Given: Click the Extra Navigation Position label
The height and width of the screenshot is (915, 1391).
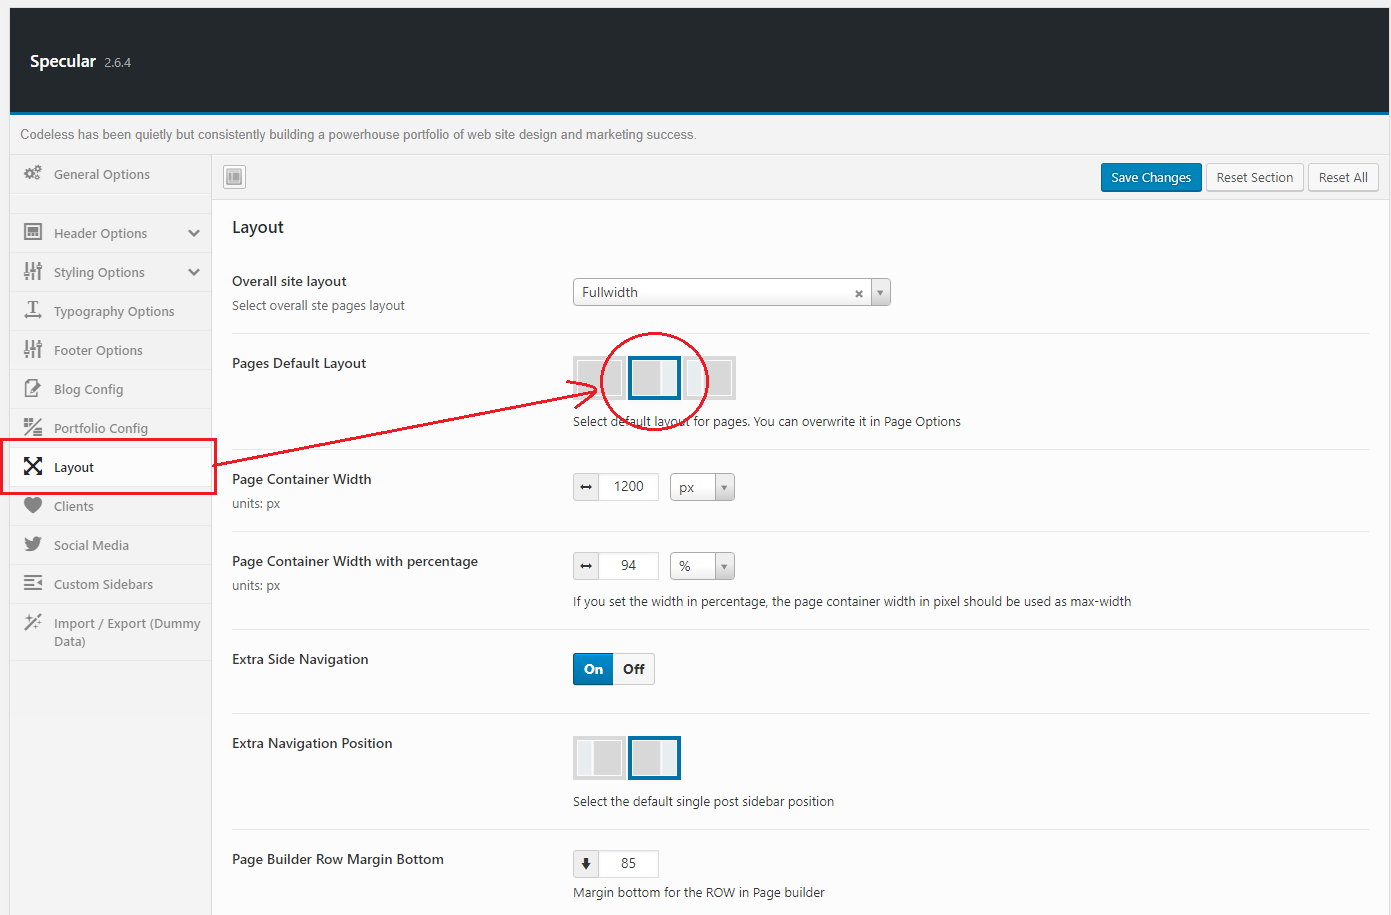Looking at the screenshot, I should pyautogui.click(x=312, y=743).
